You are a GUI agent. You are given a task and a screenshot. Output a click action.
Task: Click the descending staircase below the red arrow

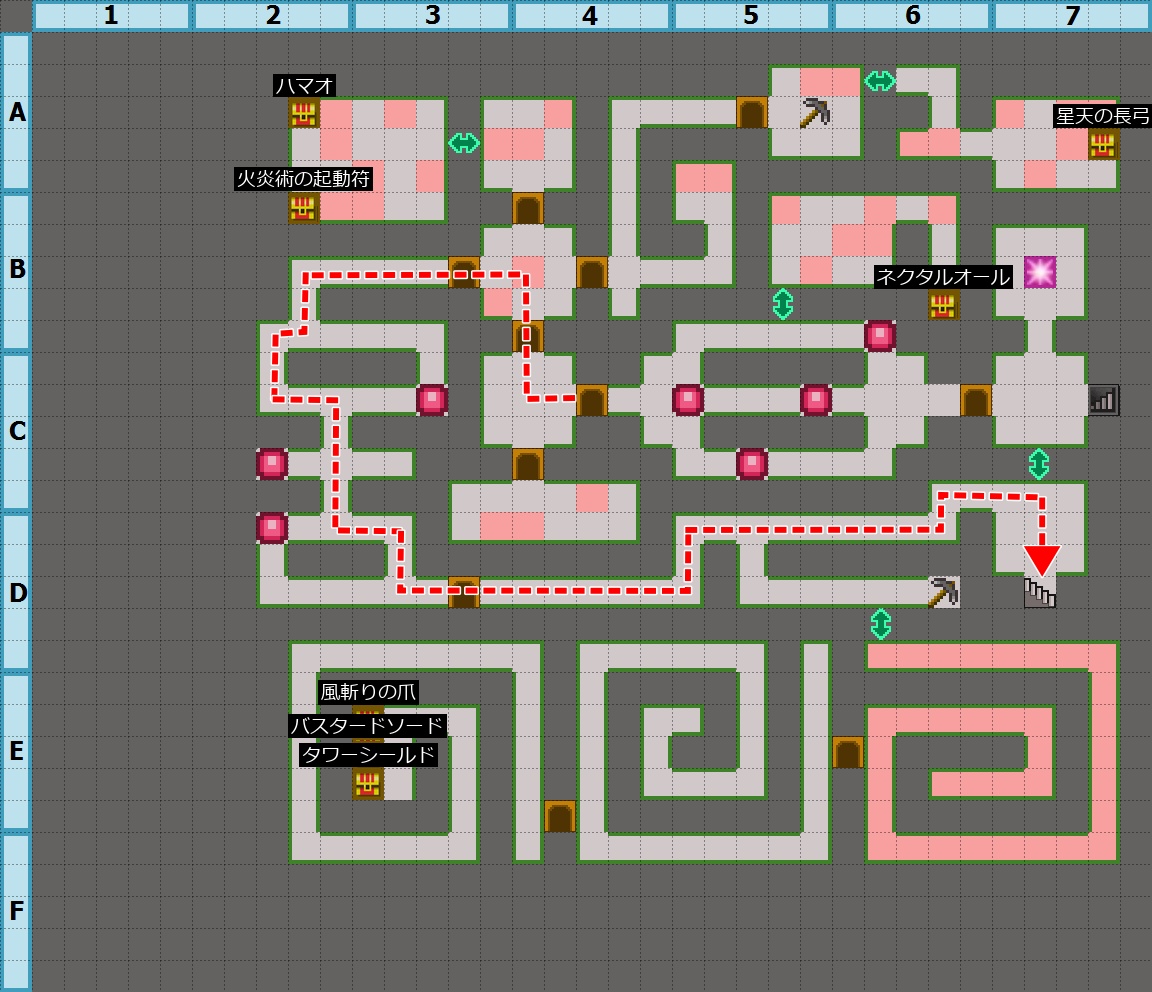click(1040, 593)
